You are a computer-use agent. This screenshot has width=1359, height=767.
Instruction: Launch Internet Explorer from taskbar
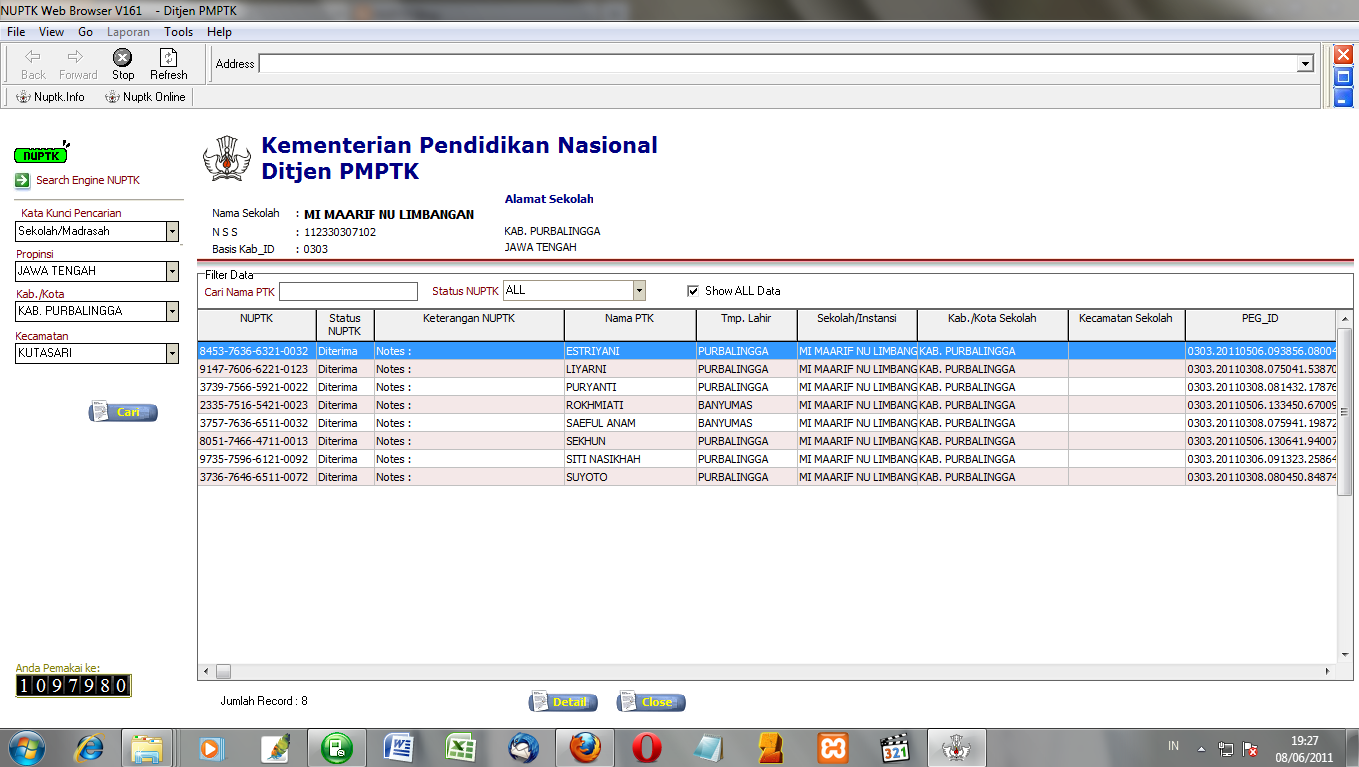tap(90, 747)
